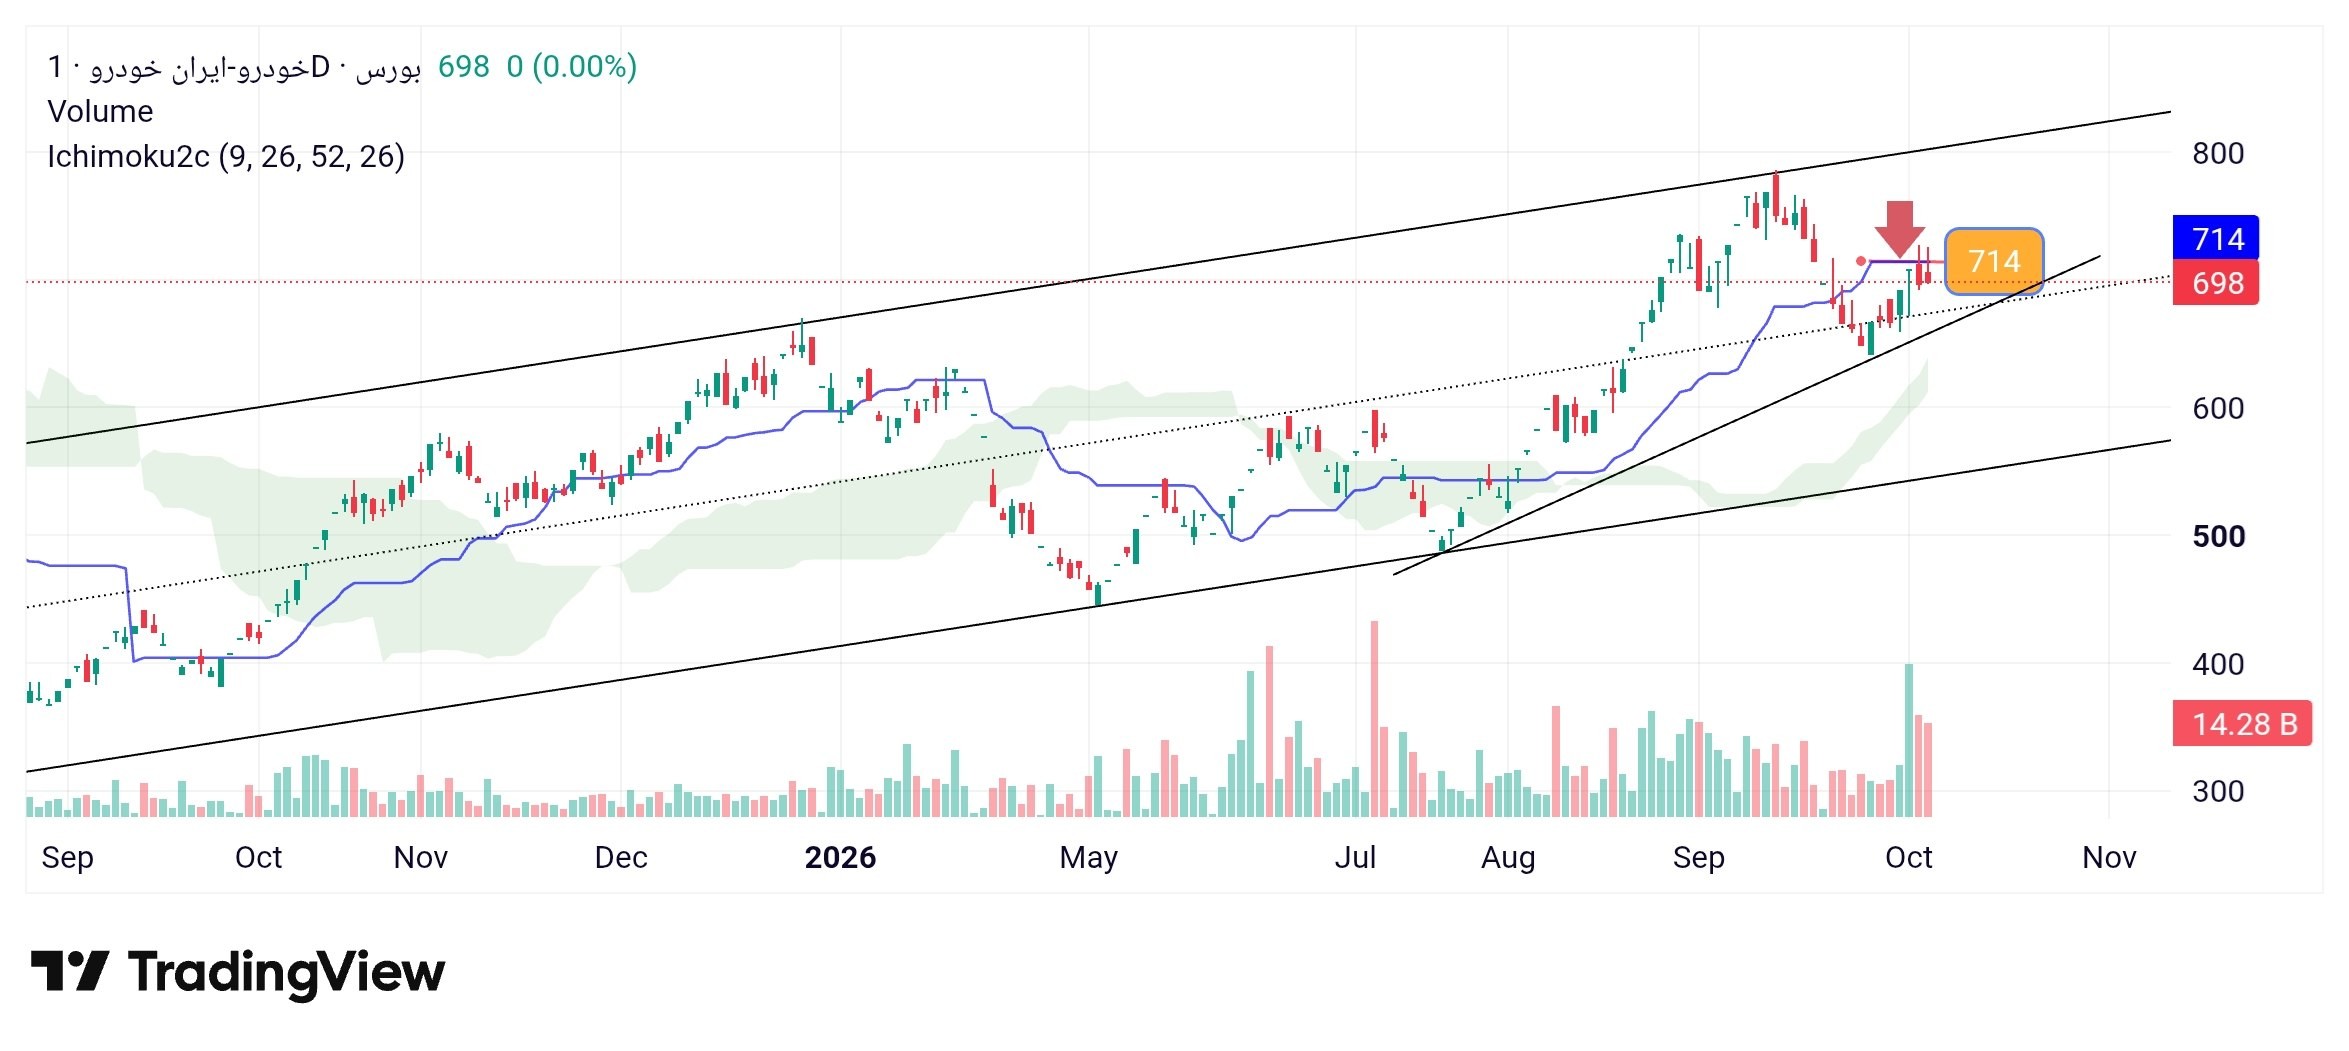Click the tallest pink volume bar in July
Image resolution: width=2349 pixels, height=1051 pixels.
pos(1374,719)
